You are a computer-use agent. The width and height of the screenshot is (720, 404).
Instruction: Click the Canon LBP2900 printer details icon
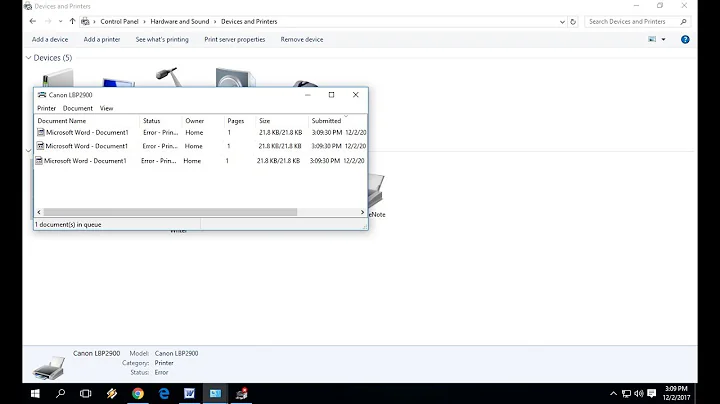click(49, 367)
